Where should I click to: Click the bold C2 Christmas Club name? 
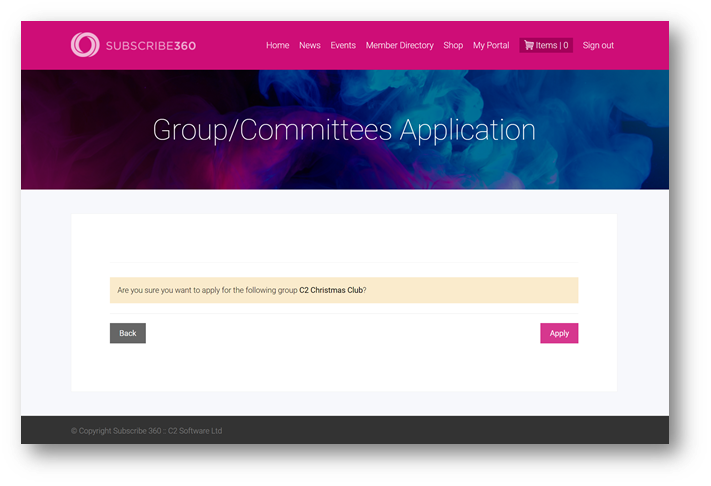pyautogui.click(x=331, y=290)
